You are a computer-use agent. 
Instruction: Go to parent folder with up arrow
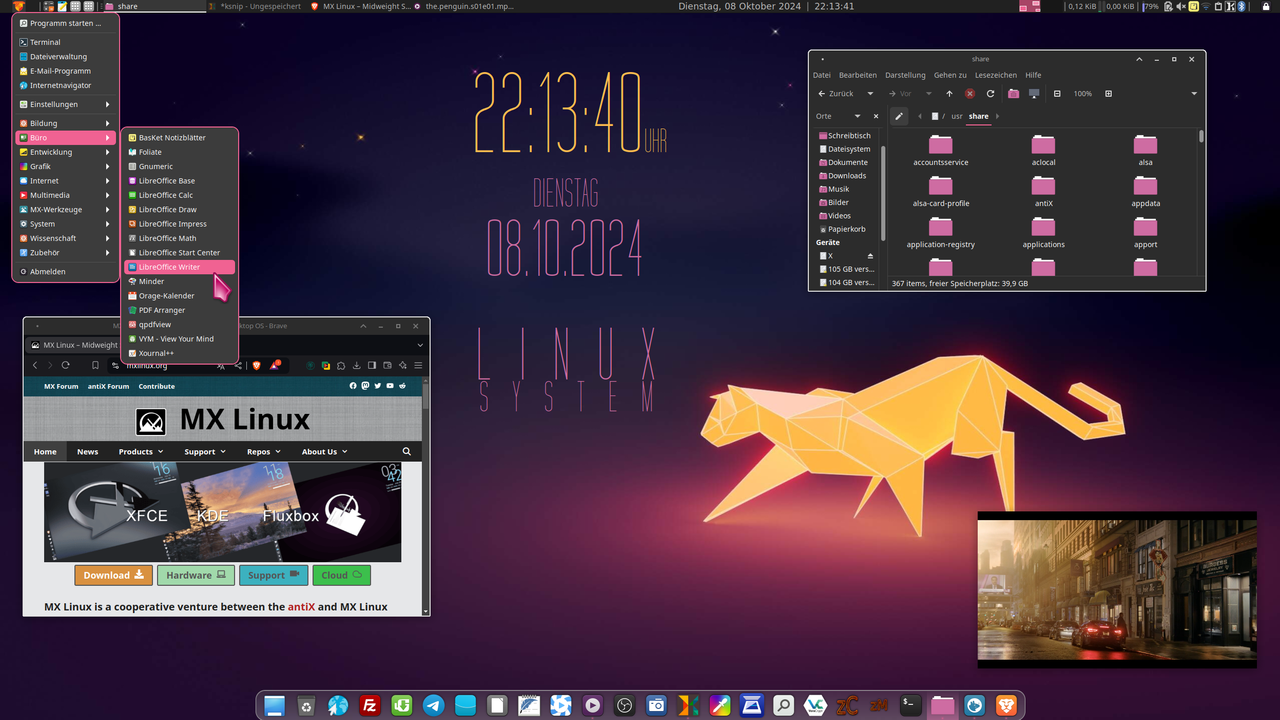[949, 93]
